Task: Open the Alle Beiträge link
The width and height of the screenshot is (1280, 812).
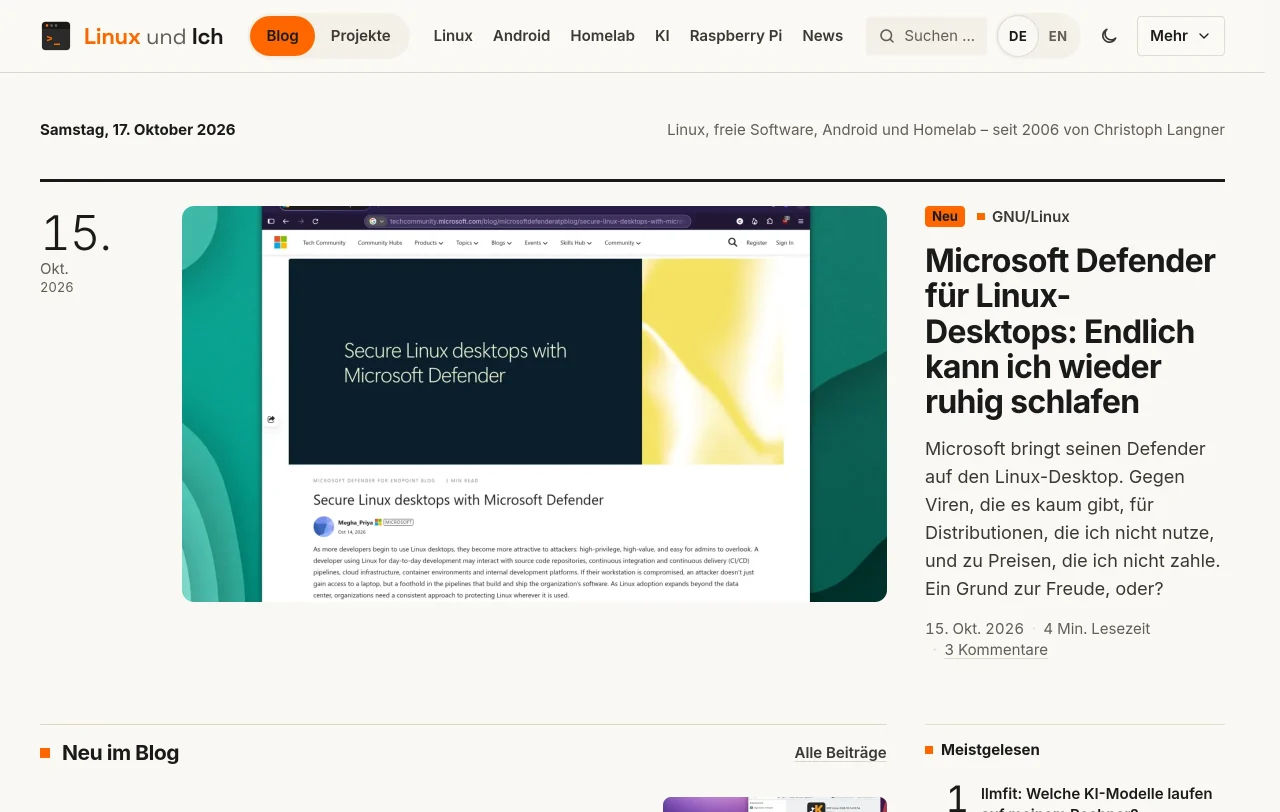Action: [840, 753]
